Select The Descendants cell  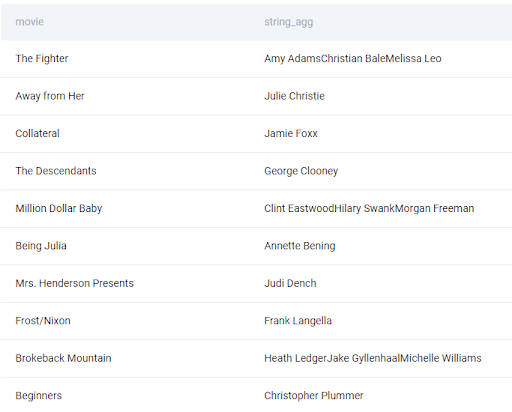(x=56, y=171)
